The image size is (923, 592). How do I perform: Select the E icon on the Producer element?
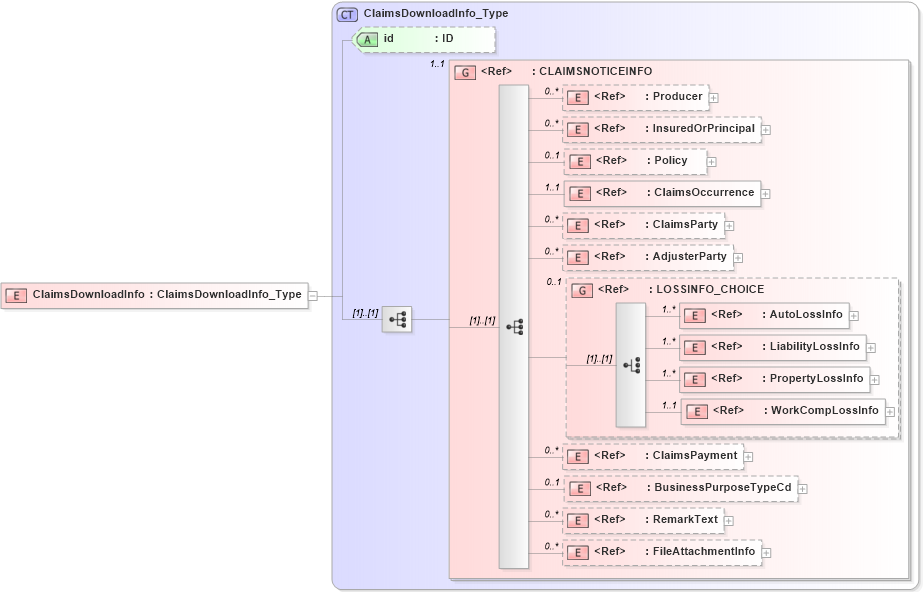[x=577, y=97]
